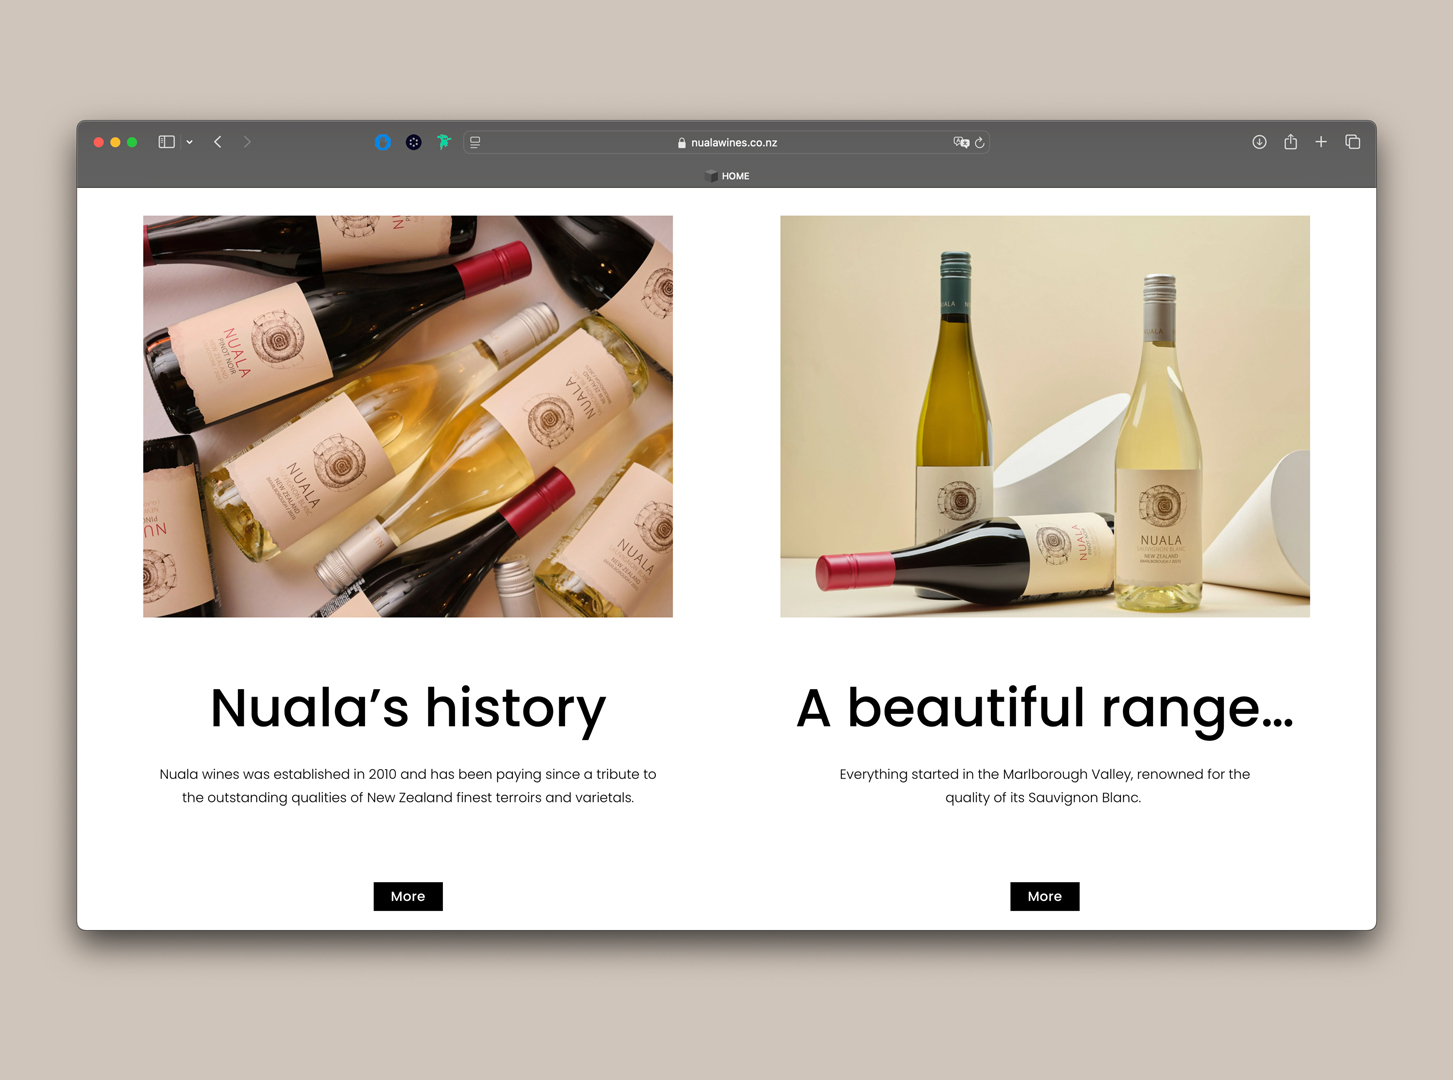Go back to the previous page

coord(218,142)
